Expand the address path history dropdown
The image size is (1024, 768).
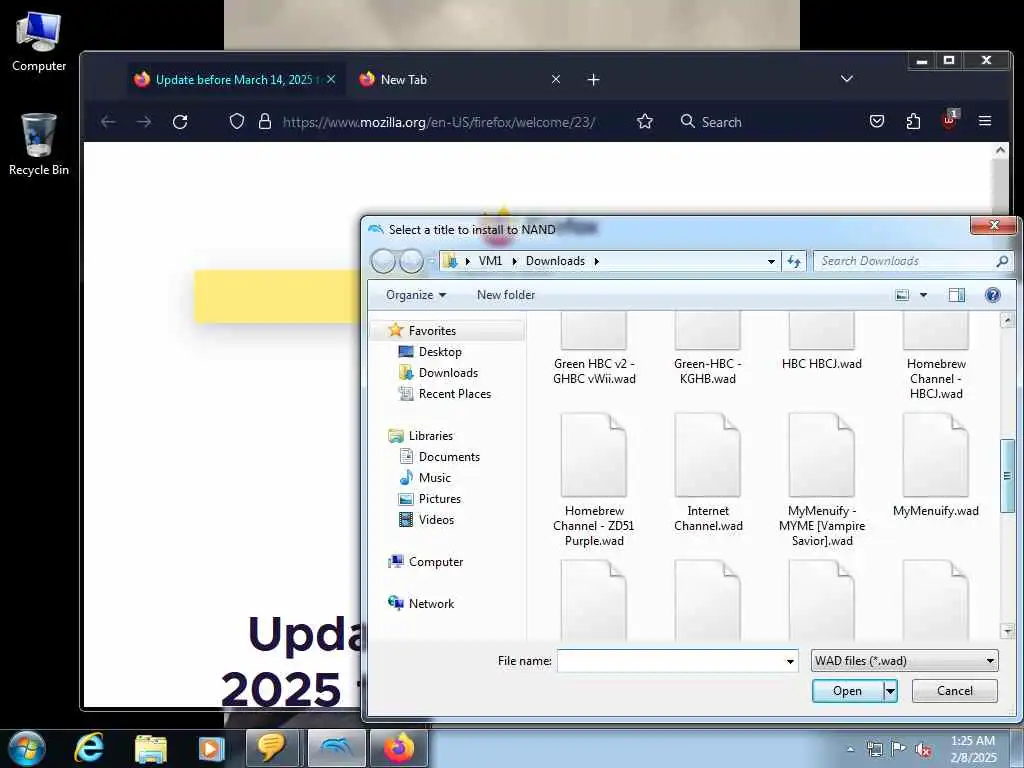[x=771, y=261]
